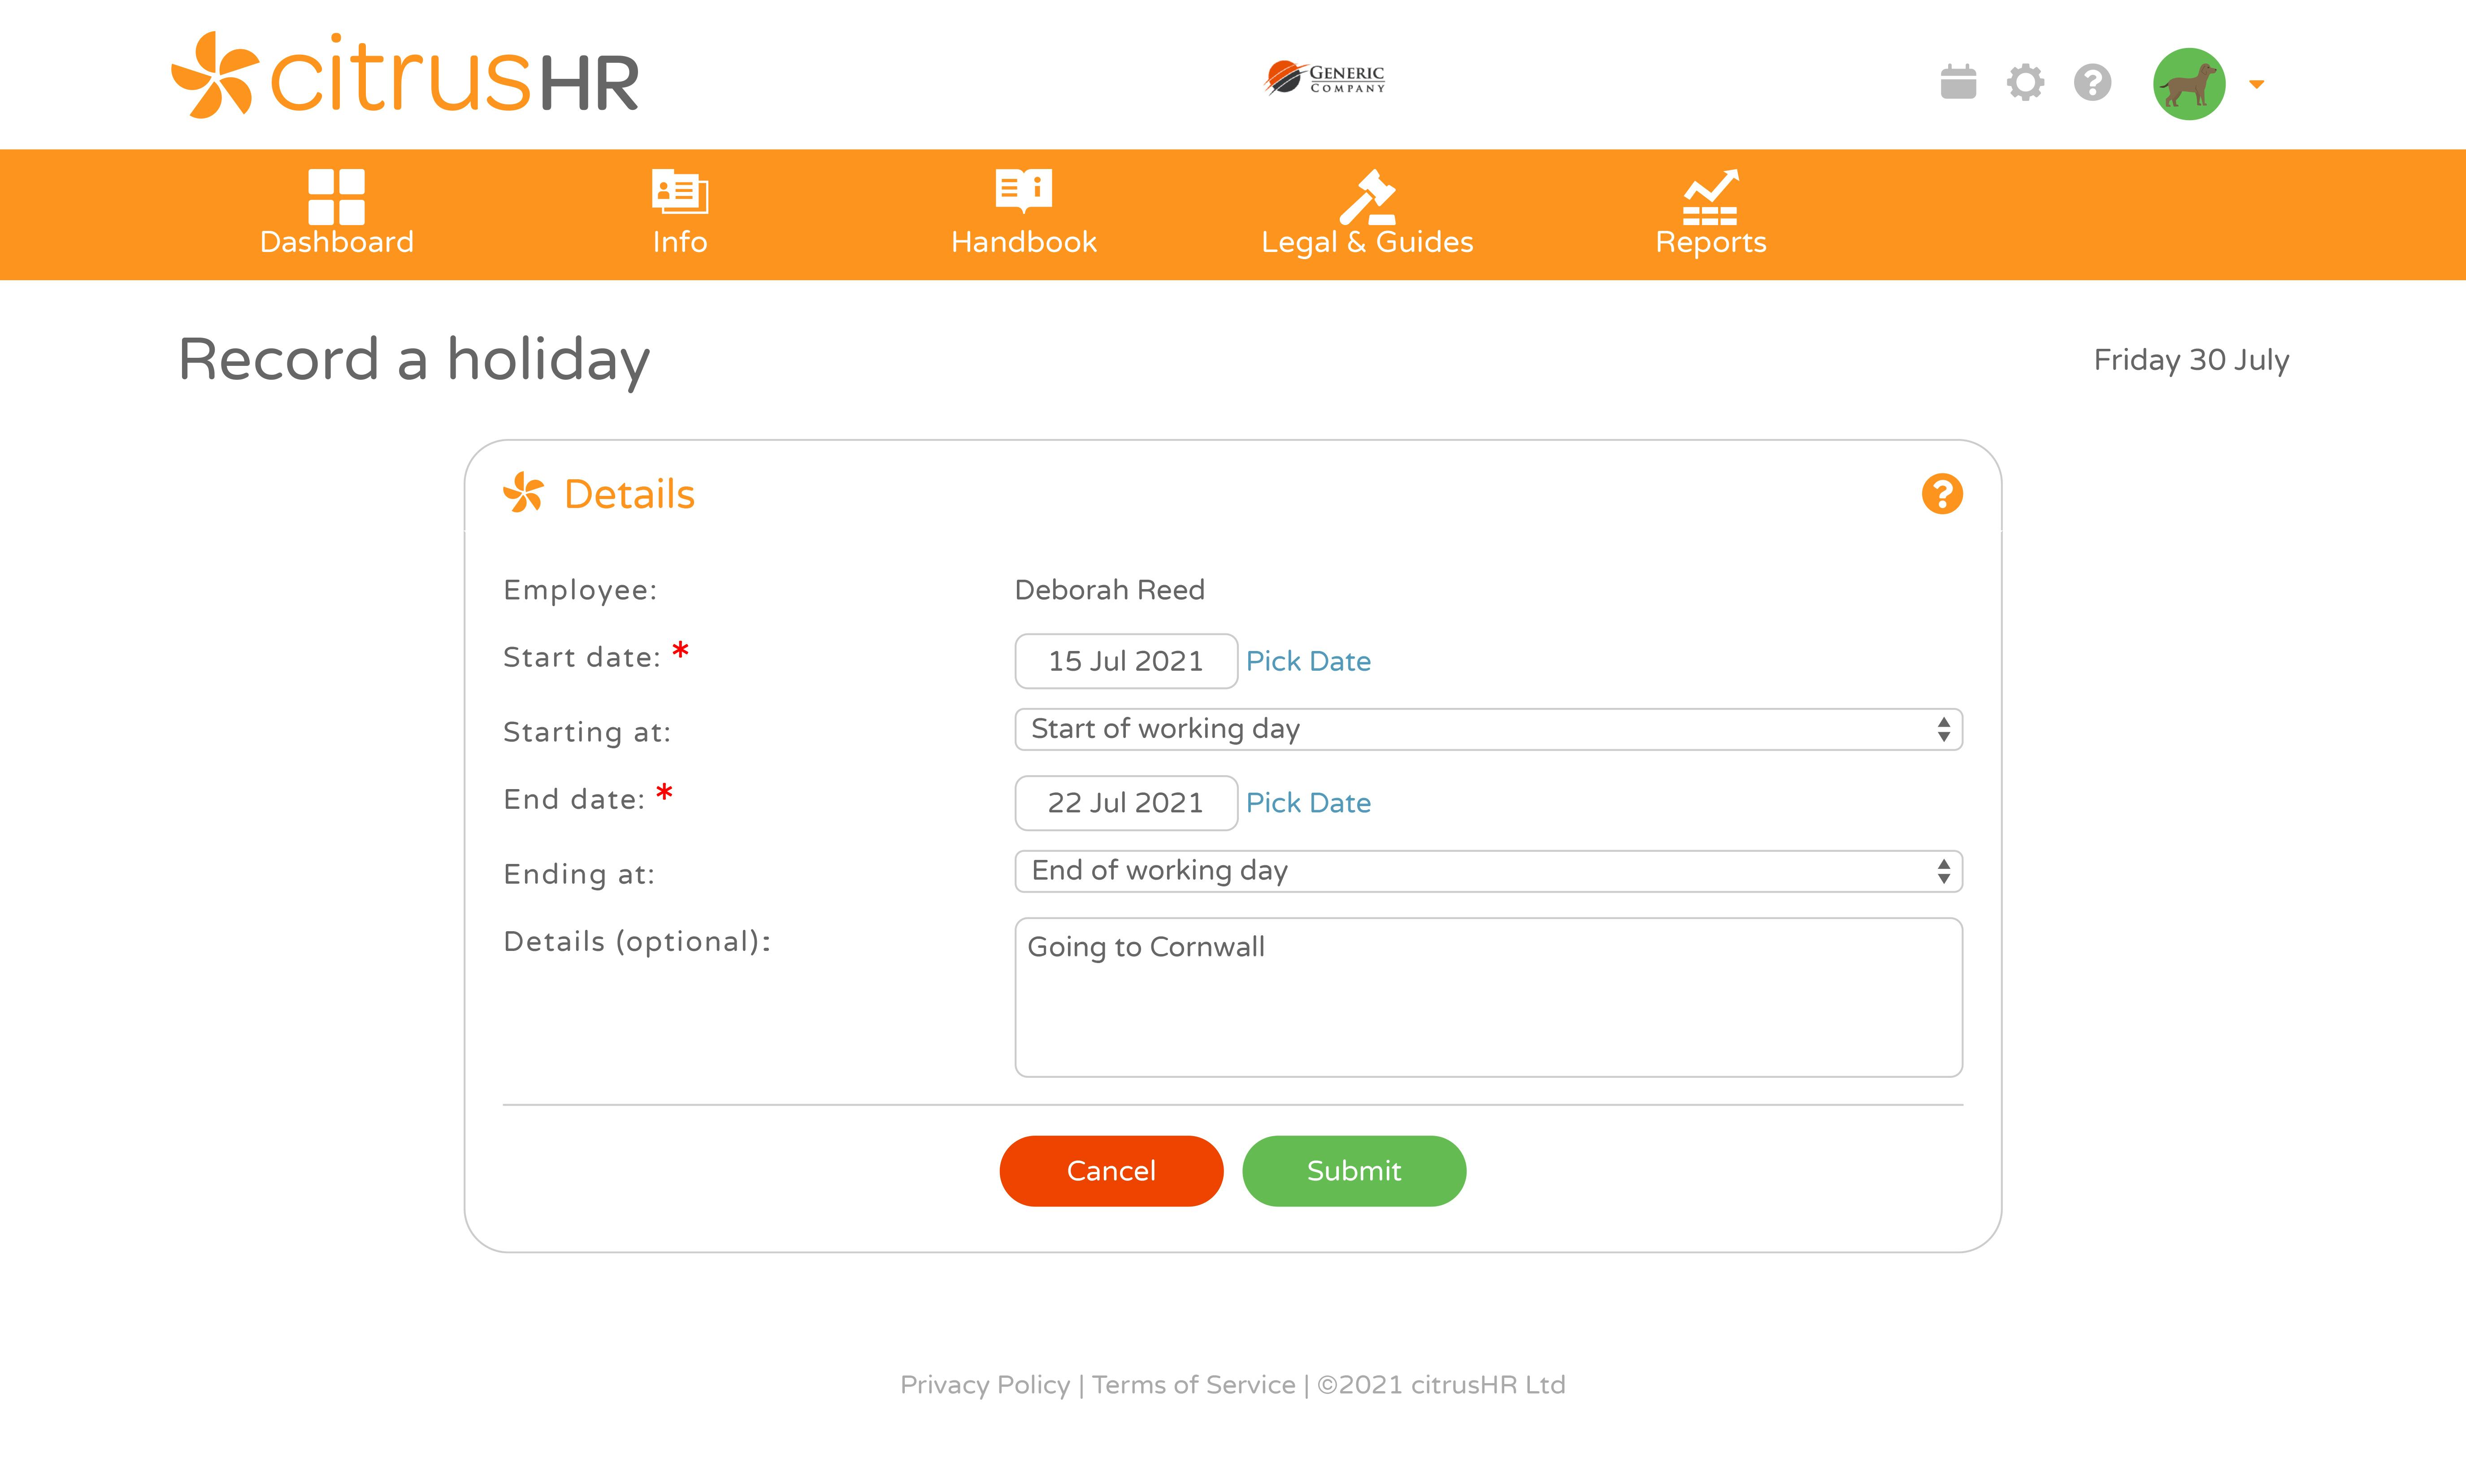
Task: Click Pick Date next to End date
Action: click(1308, 803)
